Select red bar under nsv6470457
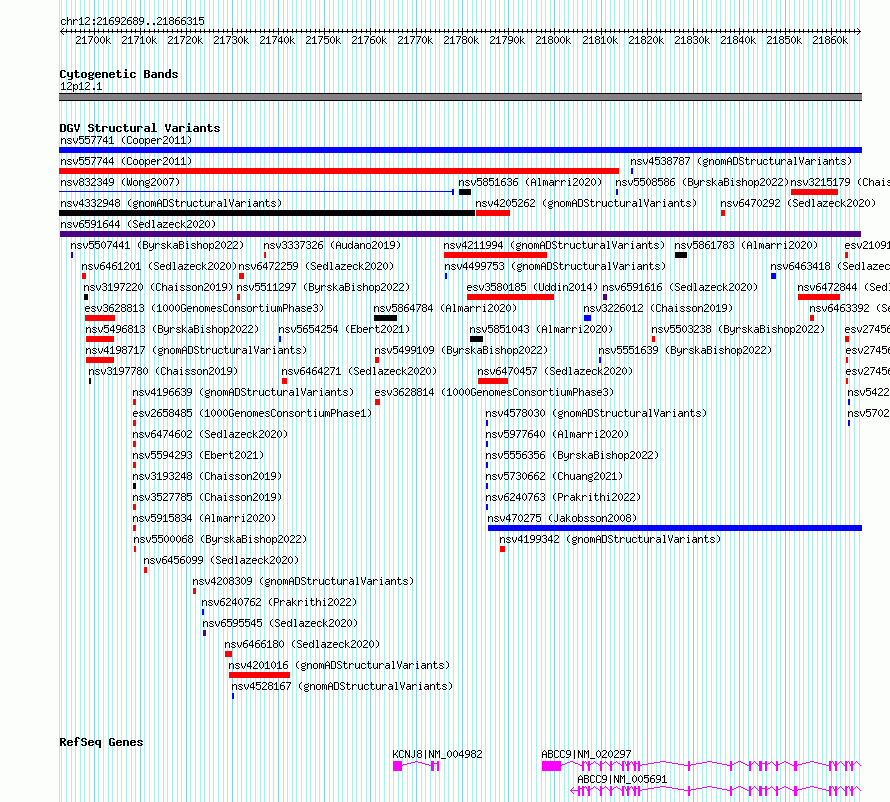The height and width of the screenshot is (802, 890). tap(493, 381)
